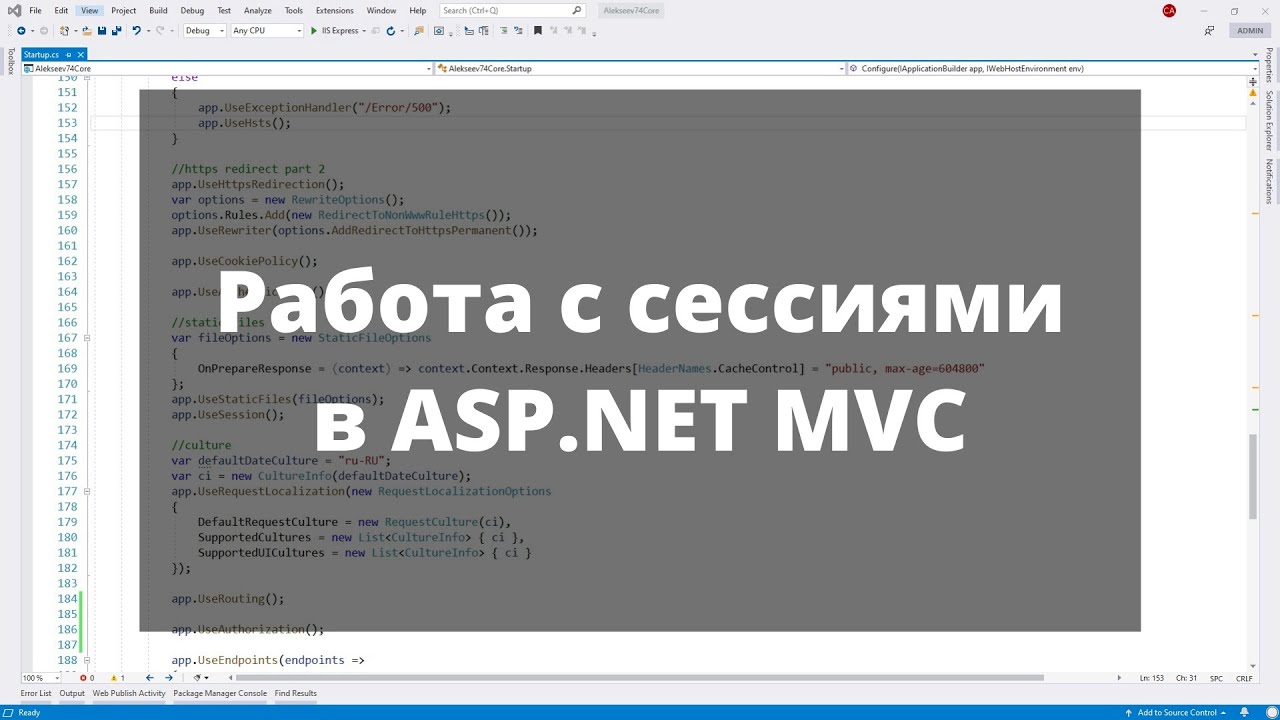
Task: Click the code cleanup broom icon
Action: (x=198, y=678)
